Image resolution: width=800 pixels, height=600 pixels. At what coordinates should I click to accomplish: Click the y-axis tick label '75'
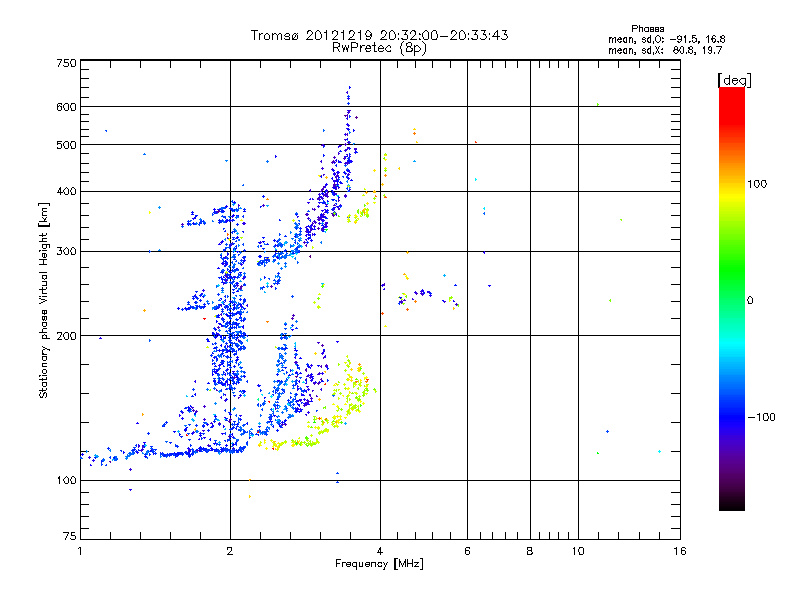tap(70, 536)
